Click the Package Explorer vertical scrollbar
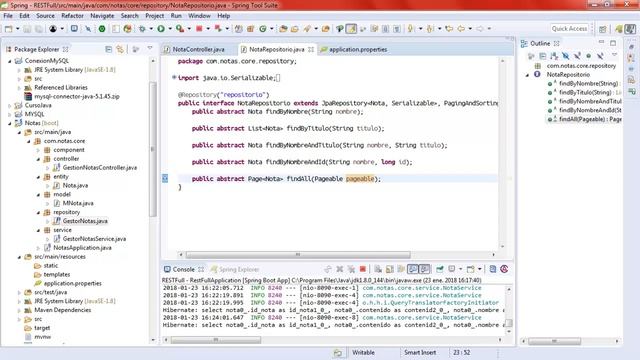The image size is (640, 360). tap(153, 150)
